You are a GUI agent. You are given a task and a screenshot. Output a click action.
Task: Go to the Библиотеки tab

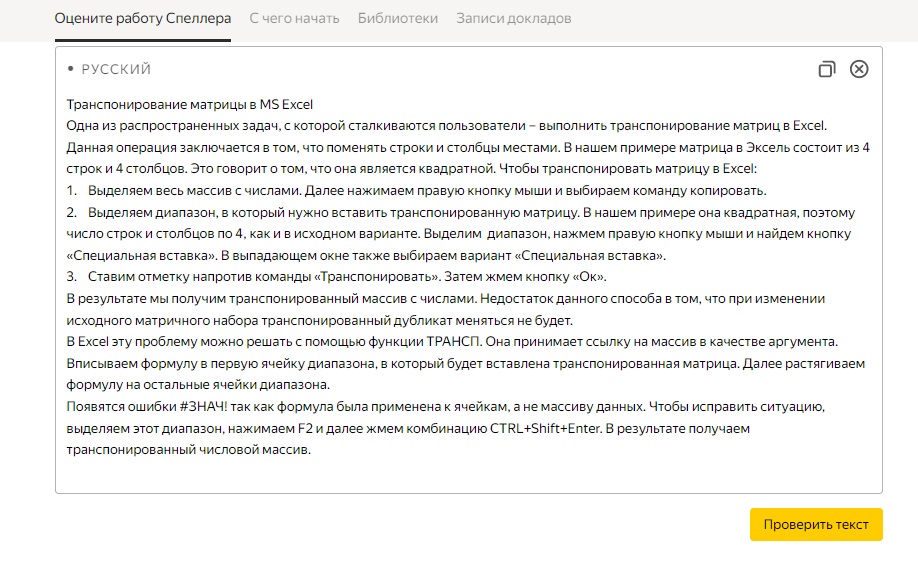click(397, 18)
